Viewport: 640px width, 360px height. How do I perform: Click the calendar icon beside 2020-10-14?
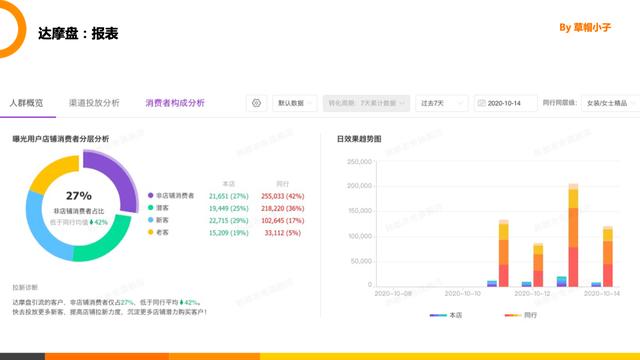[481, 103]
